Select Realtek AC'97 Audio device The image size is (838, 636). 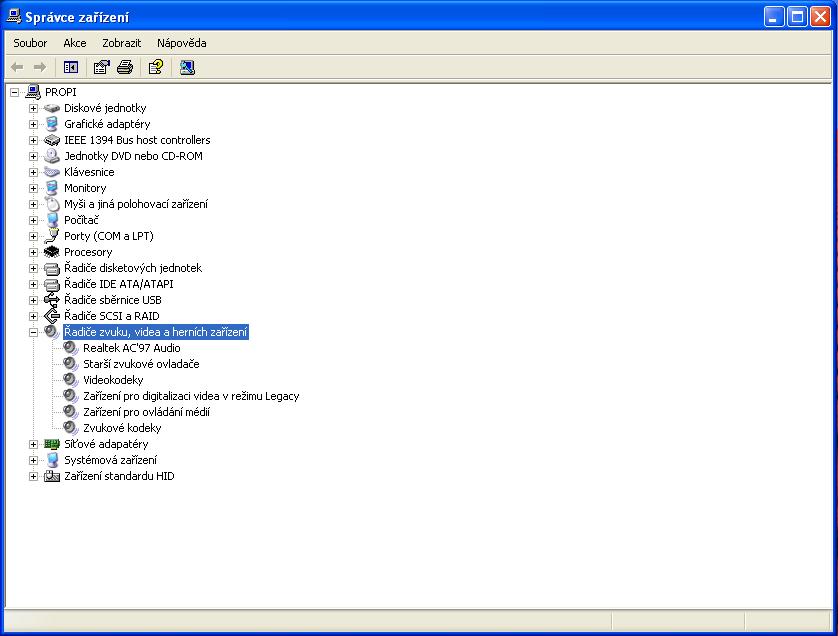click(131, 348)
